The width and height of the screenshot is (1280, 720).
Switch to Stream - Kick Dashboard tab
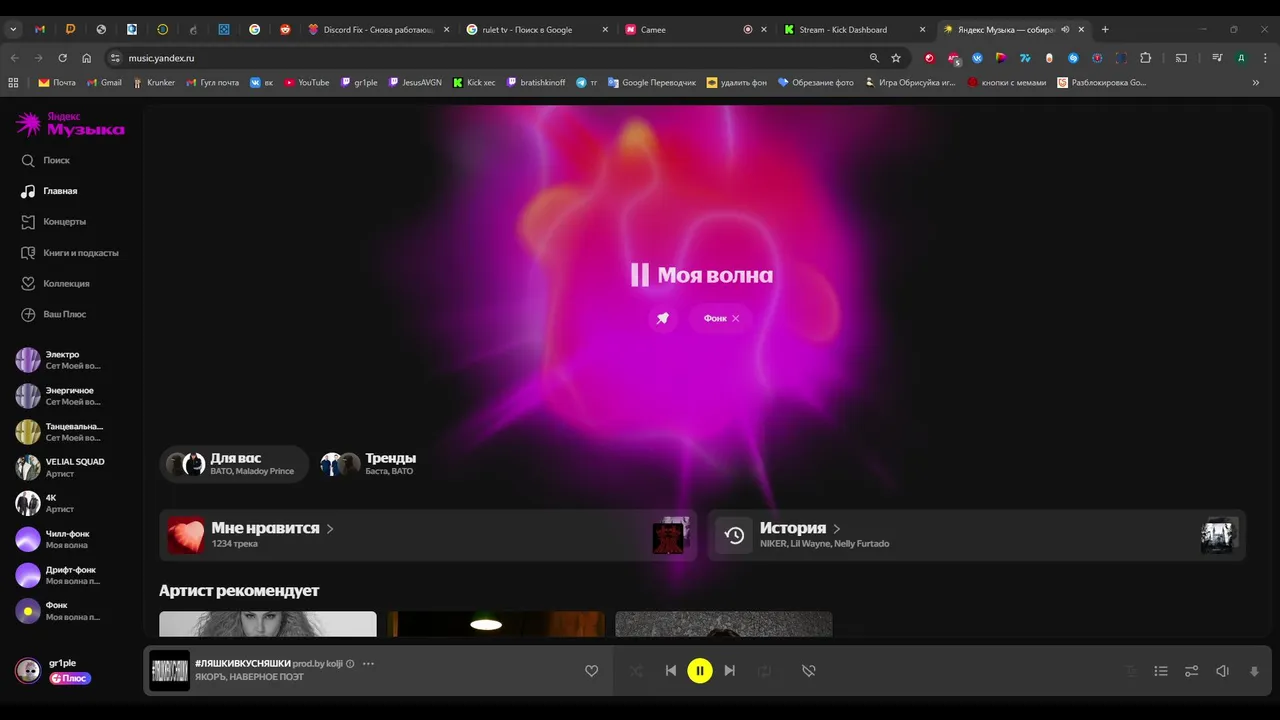pyautogui.click(x=853, y=30)
